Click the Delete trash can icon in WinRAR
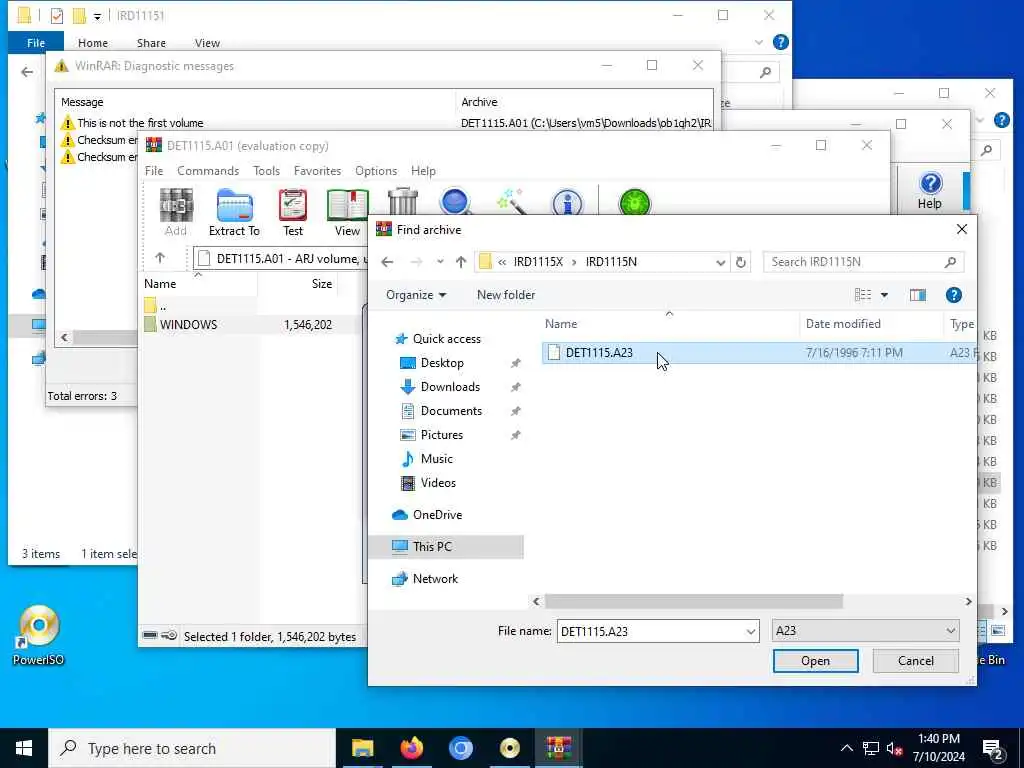This screenshot has height=768, width=1024. point(402,201)
